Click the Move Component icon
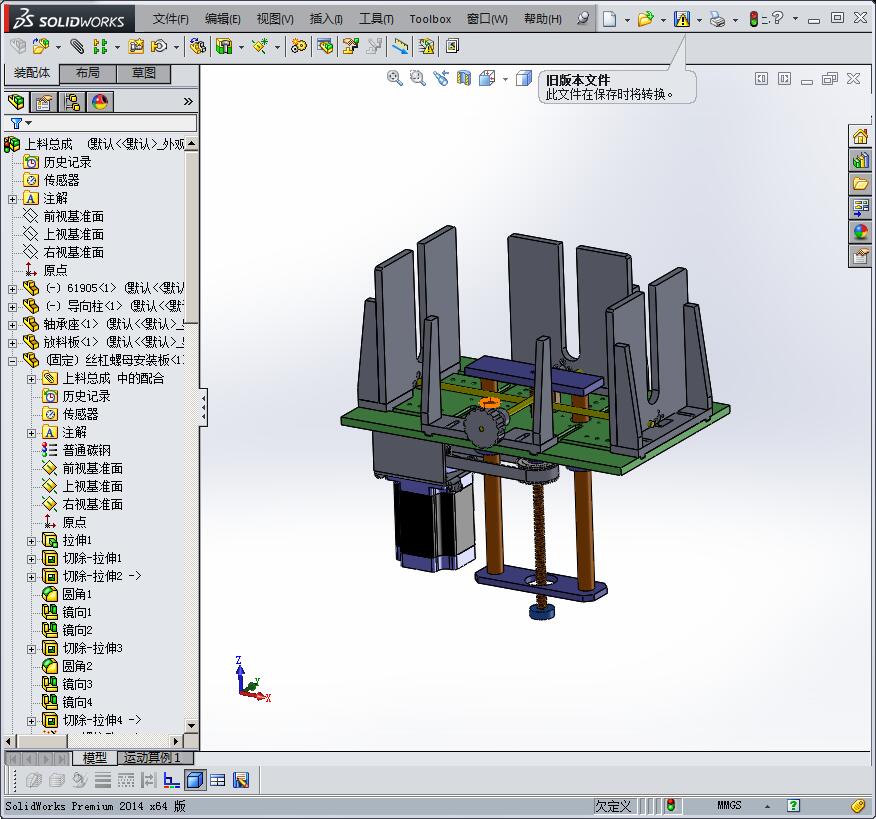876x819 pixels. (159, 46)
